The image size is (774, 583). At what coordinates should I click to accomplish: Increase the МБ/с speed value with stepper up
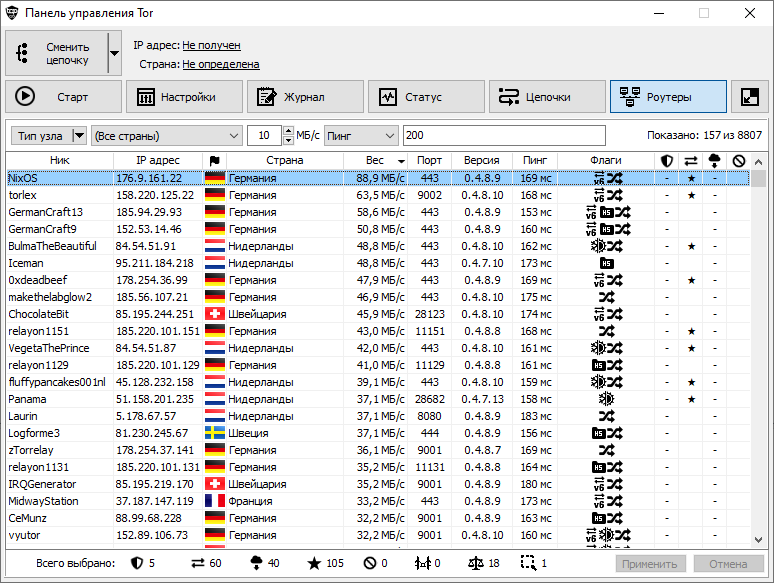[289, 131]
